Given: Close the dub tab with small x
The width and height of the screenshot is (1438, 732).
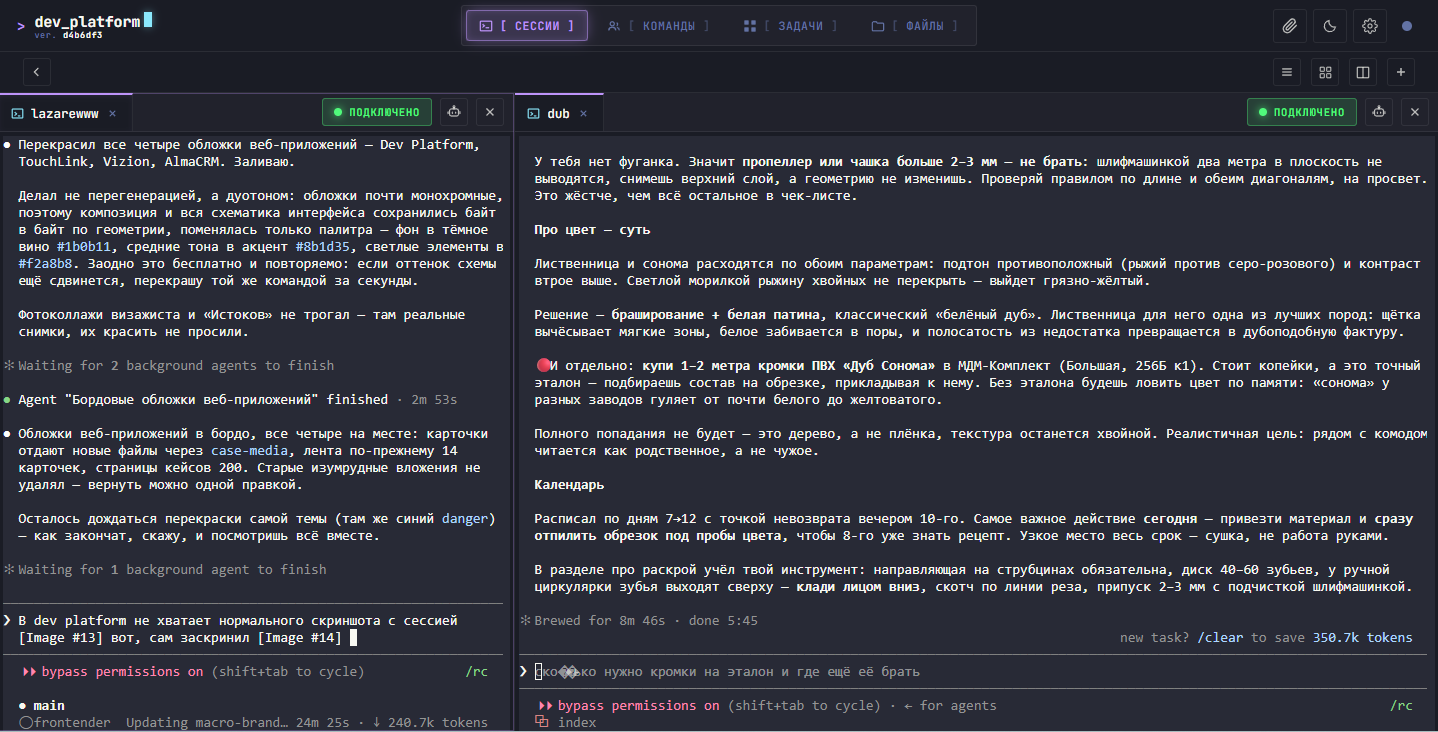Looking at the screenshot, I should tap(584, 113).
